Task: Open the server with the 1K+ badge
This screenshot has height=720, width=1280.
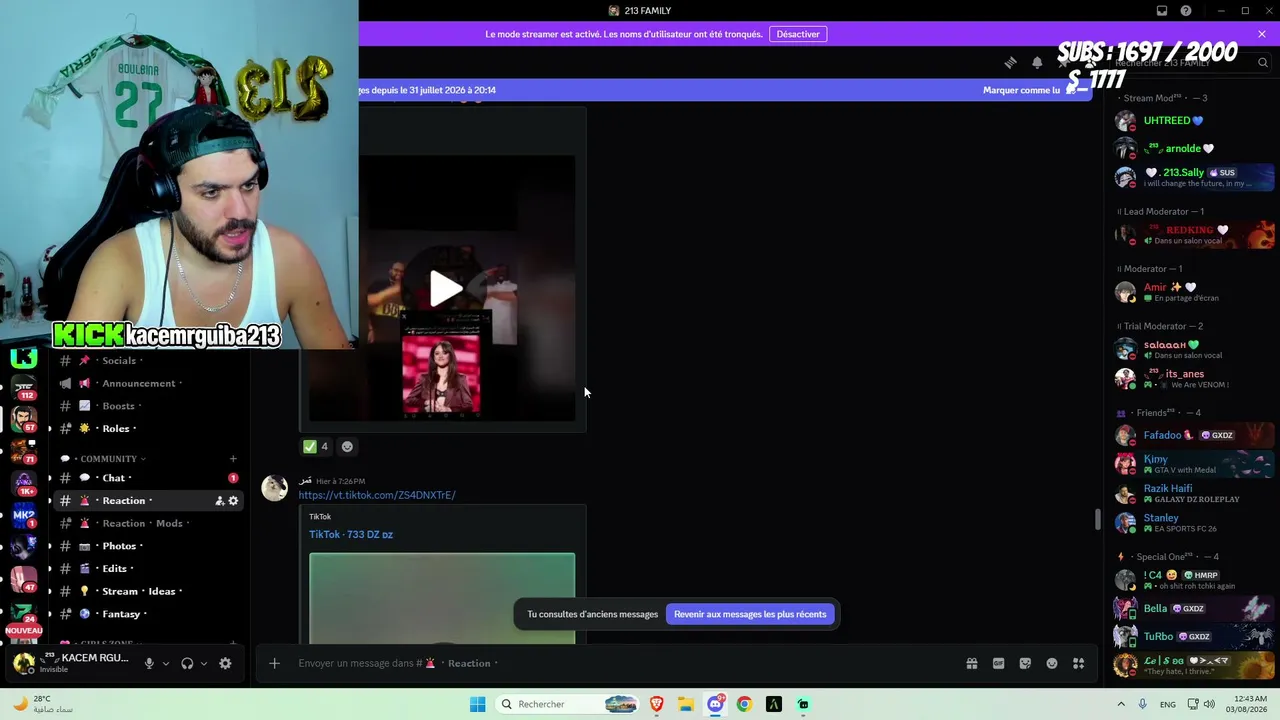Action: point(23,484)
